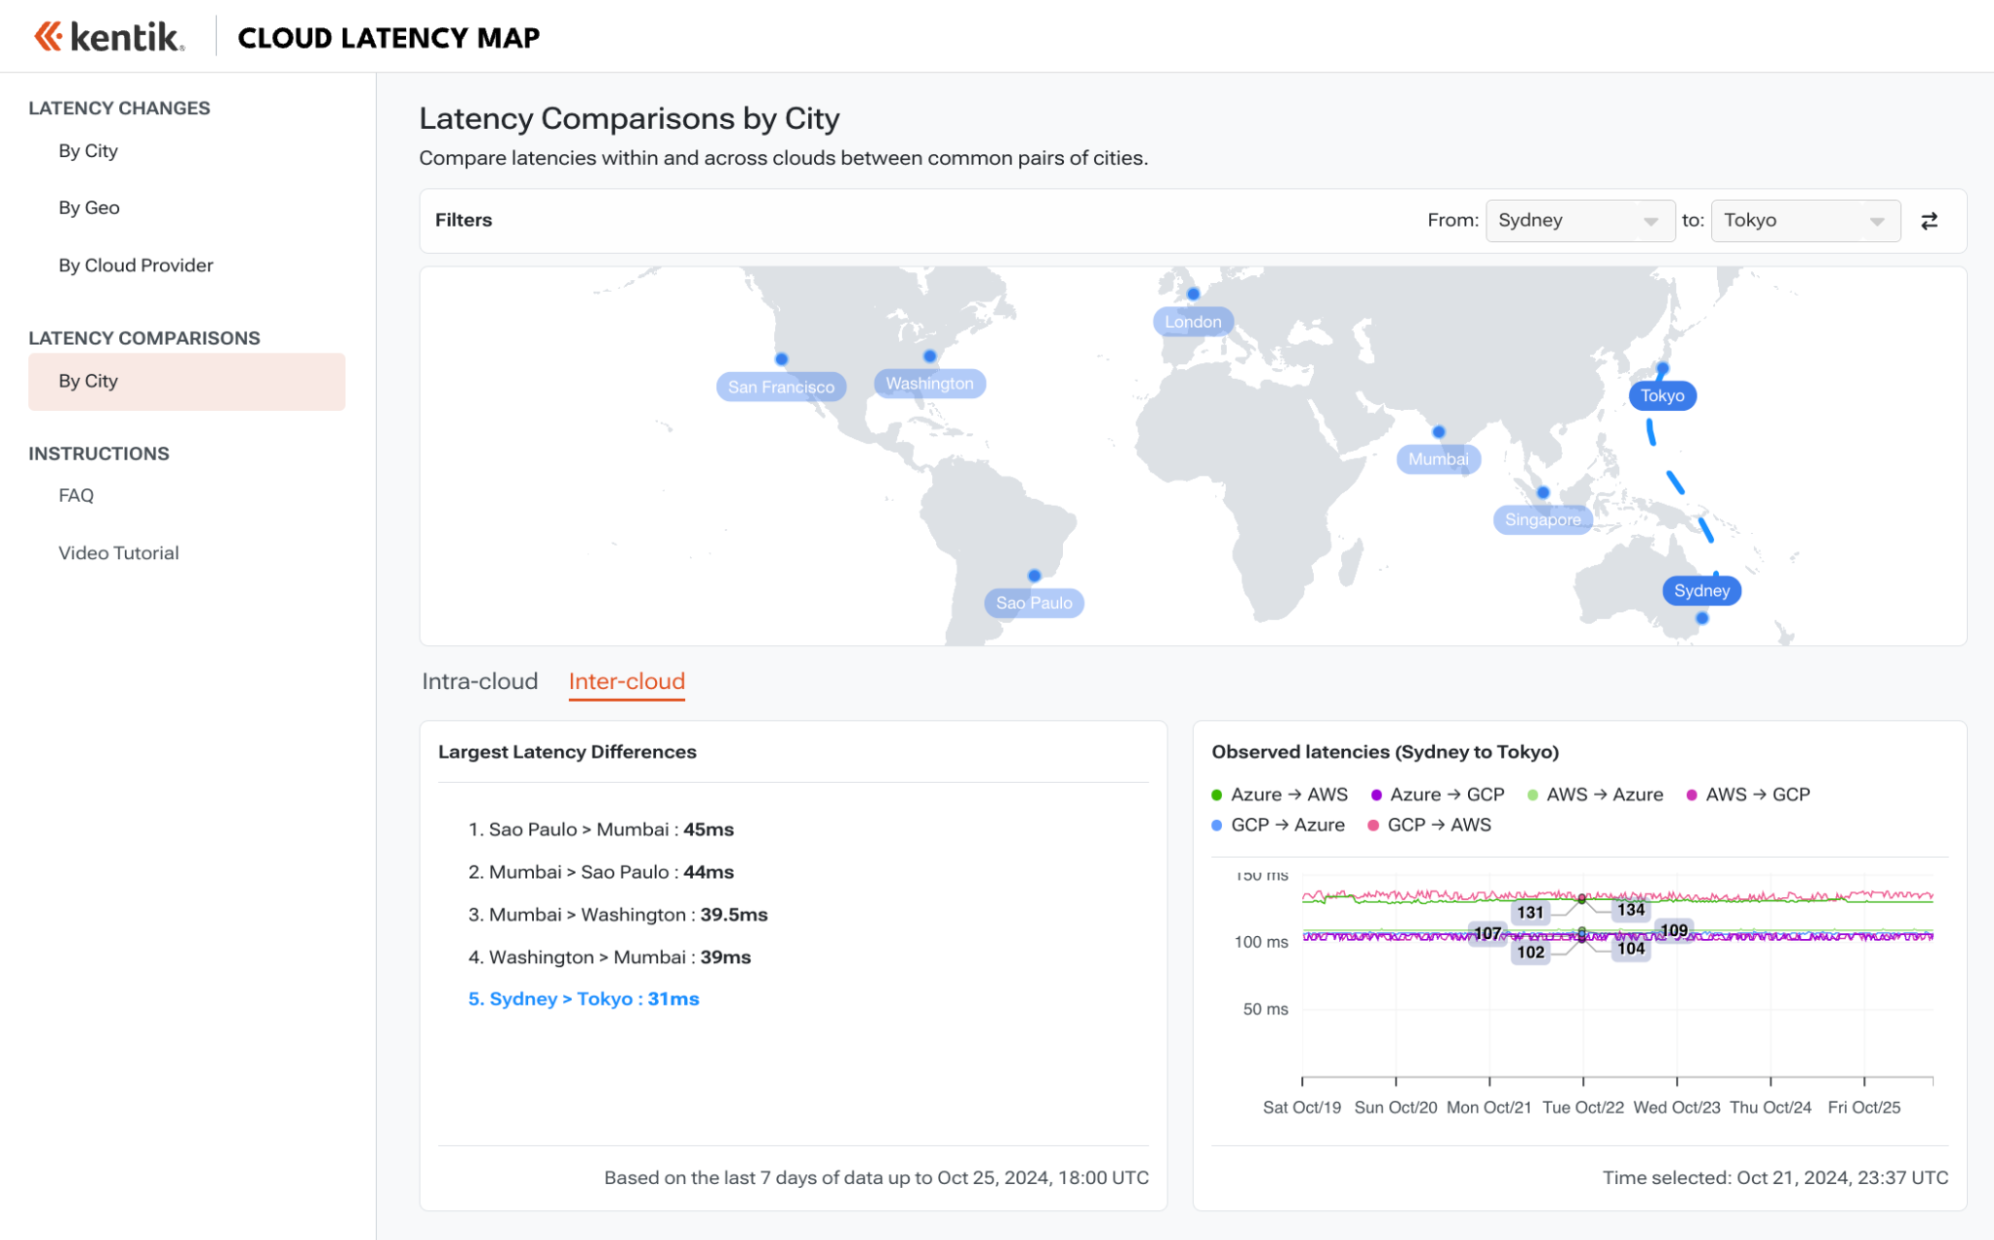Open the From city dropdown
The image size is (1994, 1240).
[1579, 221]
